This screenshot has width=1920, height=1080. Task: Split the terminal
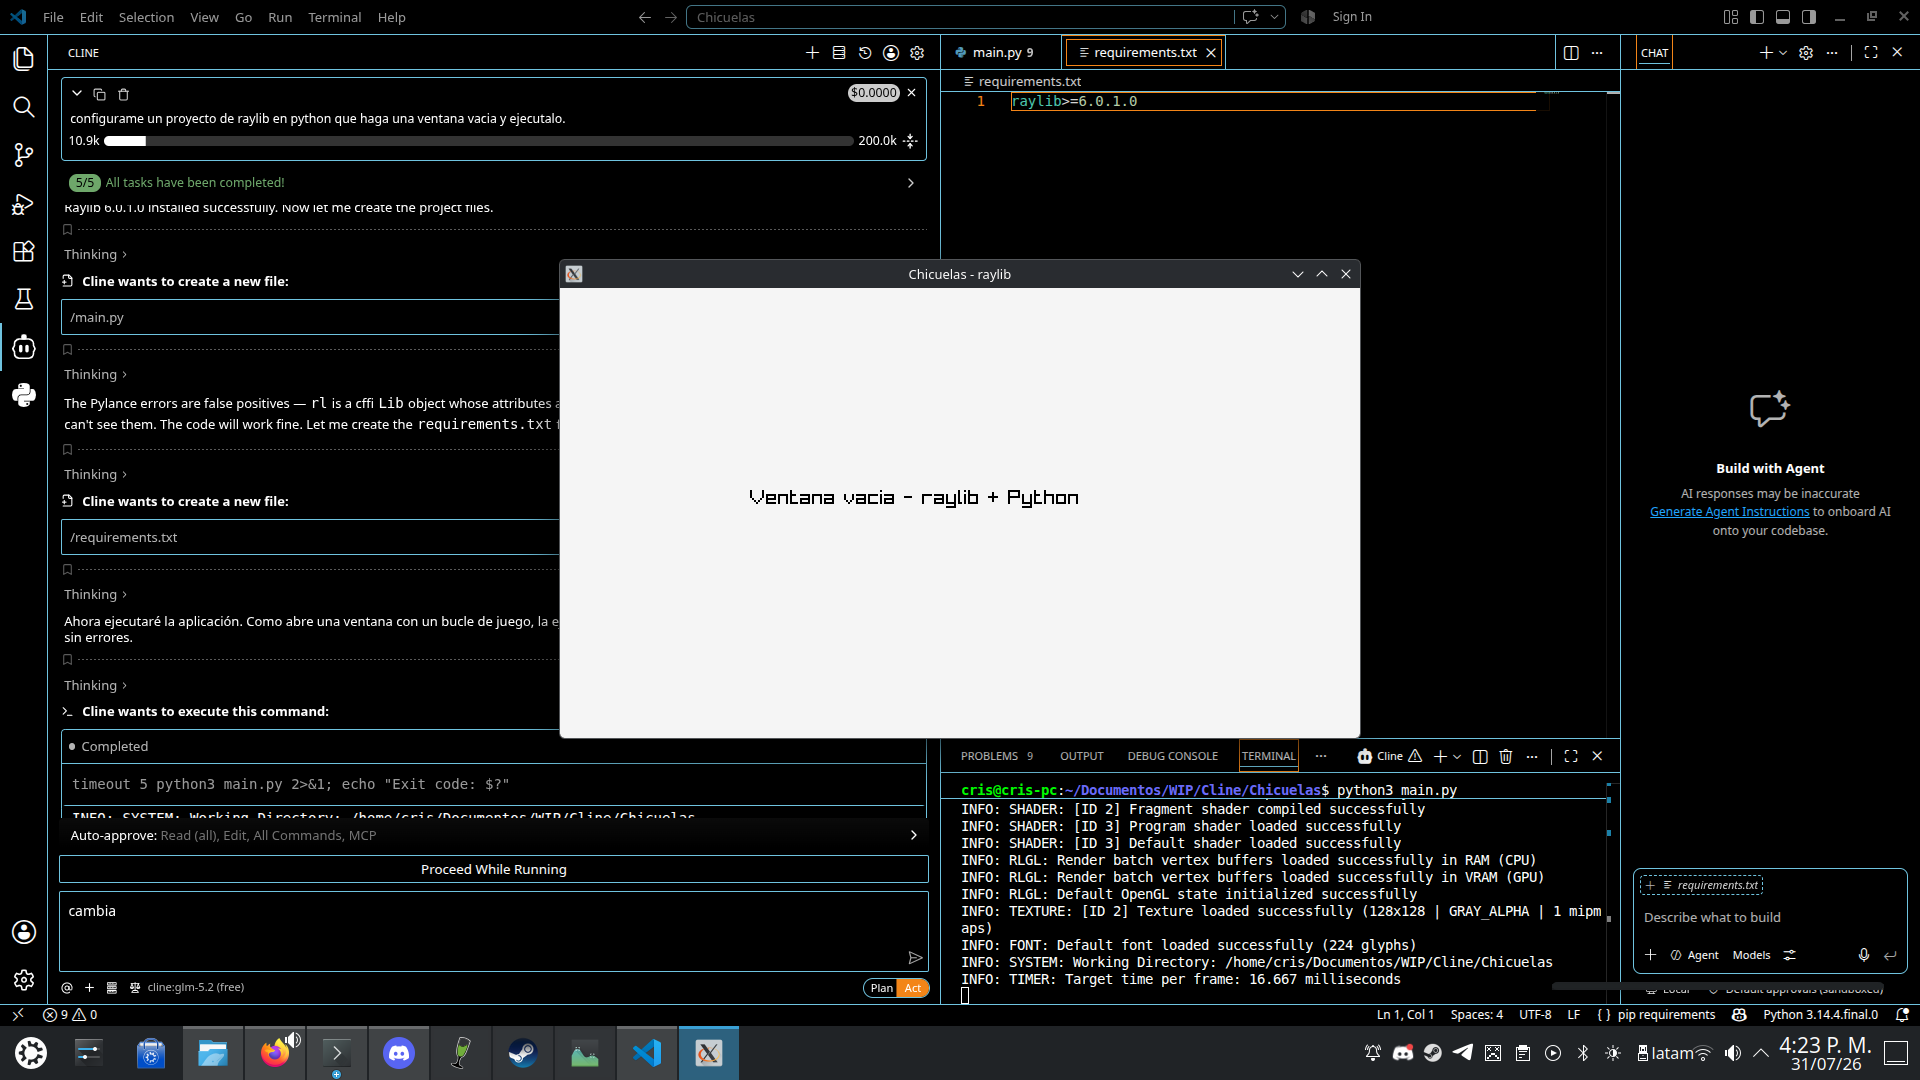pyautogui.click(x=1480, y=757)
